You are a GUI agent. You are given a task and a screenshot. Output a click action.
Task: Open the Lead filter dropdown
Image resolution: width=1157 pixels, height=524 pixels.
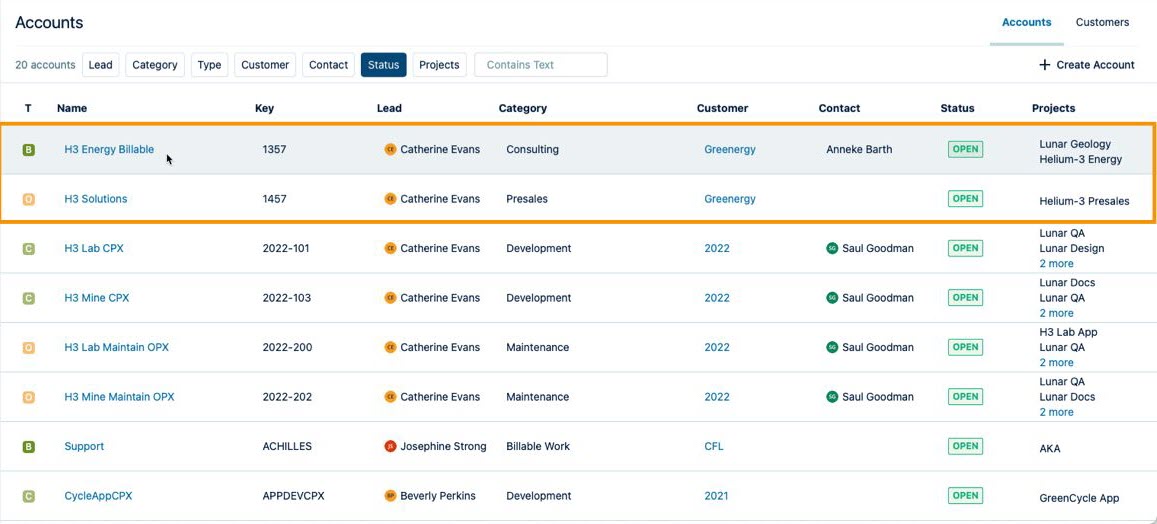tap(100, 65)
